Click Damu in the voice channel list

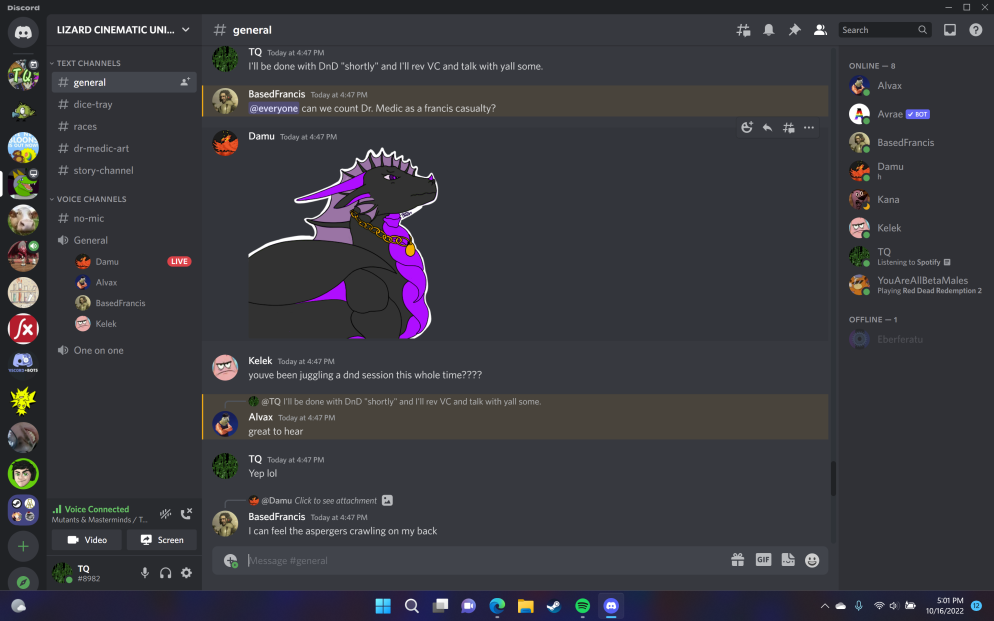[x=106, y=262]
